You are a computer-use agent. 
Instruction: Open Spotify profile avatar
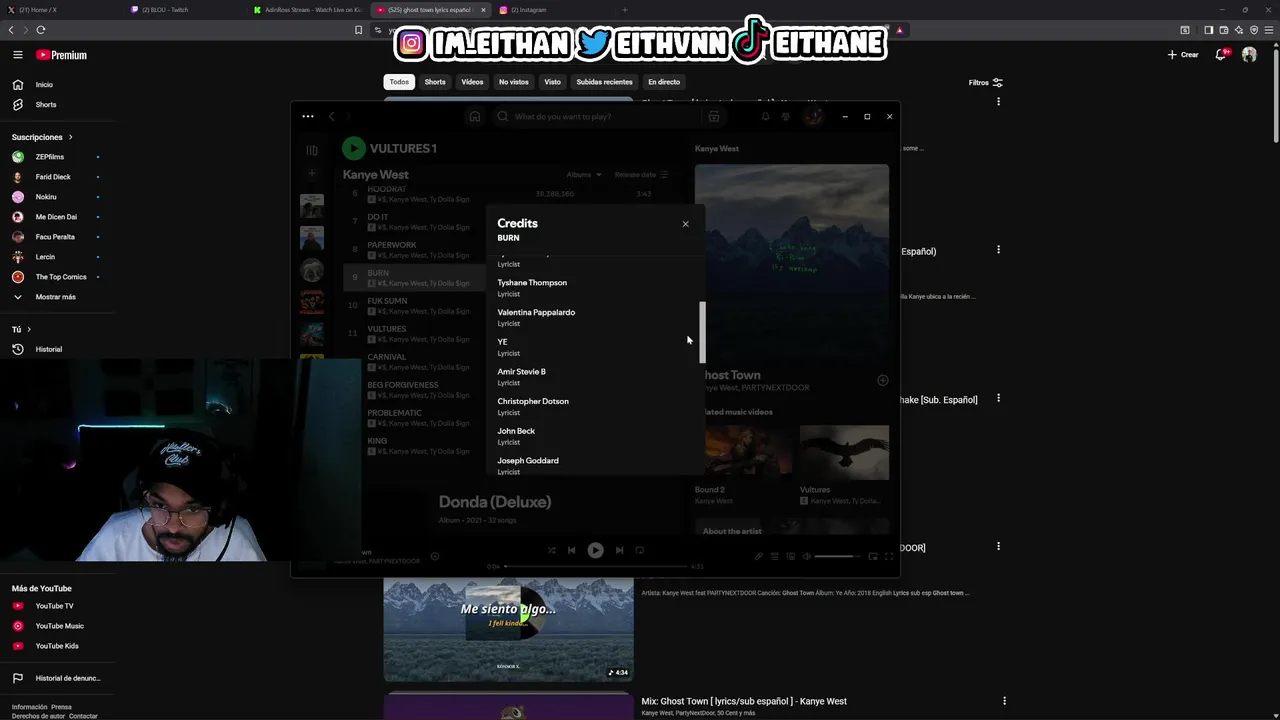(x=814, y=116)
